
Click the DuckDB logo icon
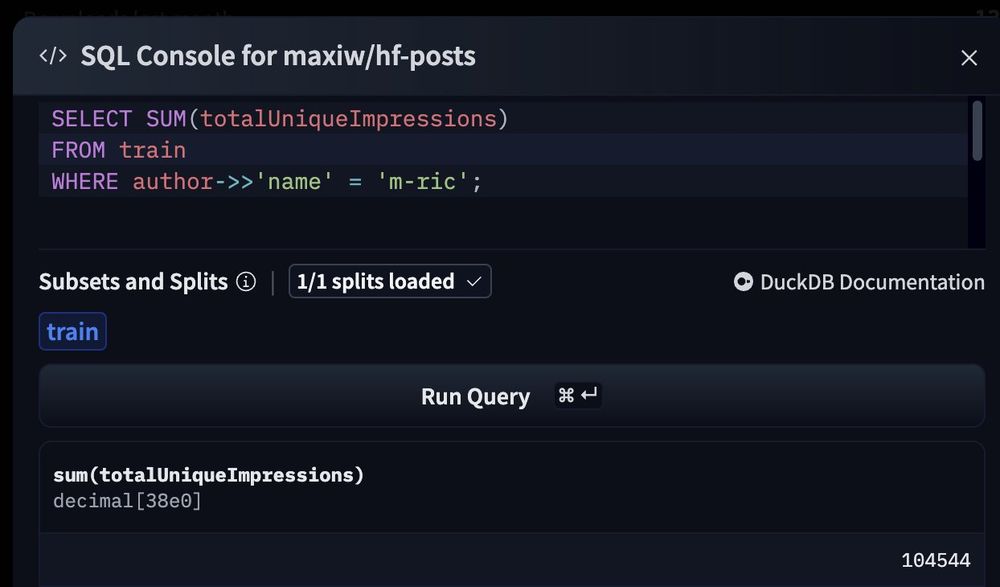pos(743,282)
